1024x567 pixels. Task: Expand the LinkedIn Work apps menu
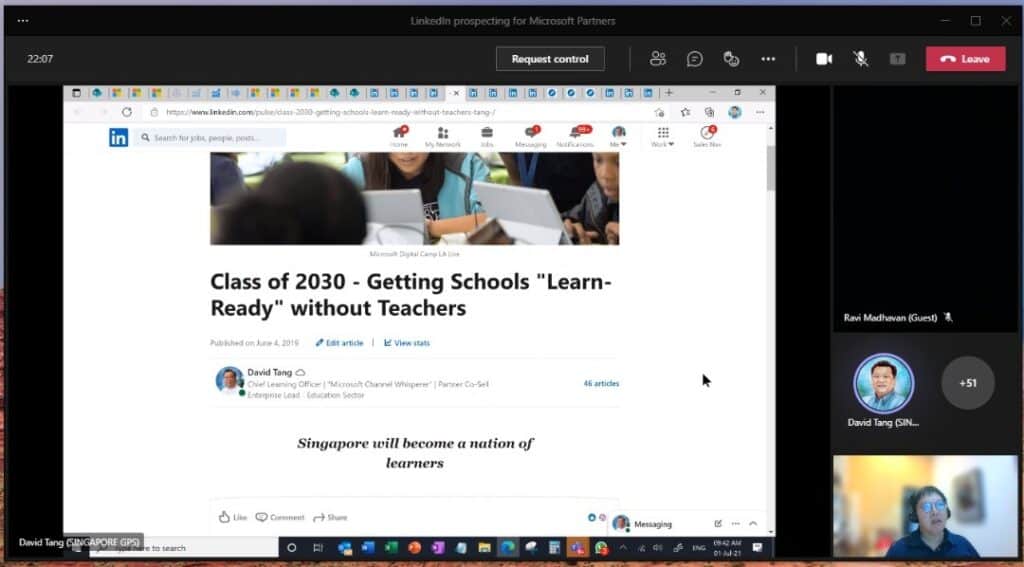point(663,138)
